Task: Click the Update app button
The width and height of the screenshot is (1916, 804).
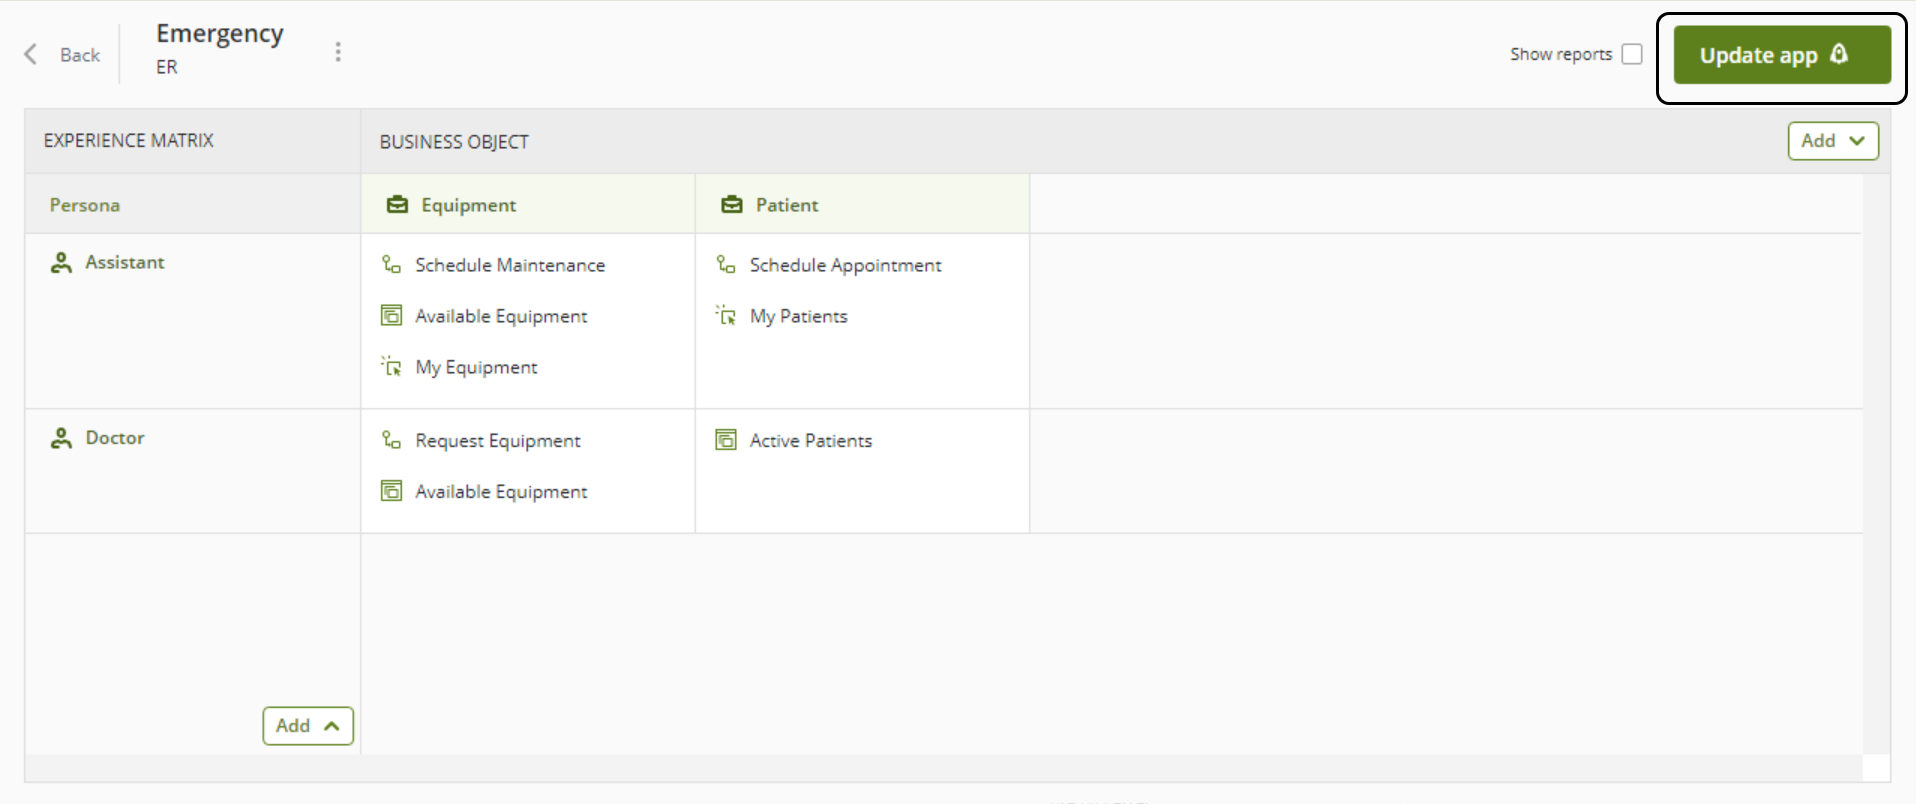Action: [x=1782, y=55]
